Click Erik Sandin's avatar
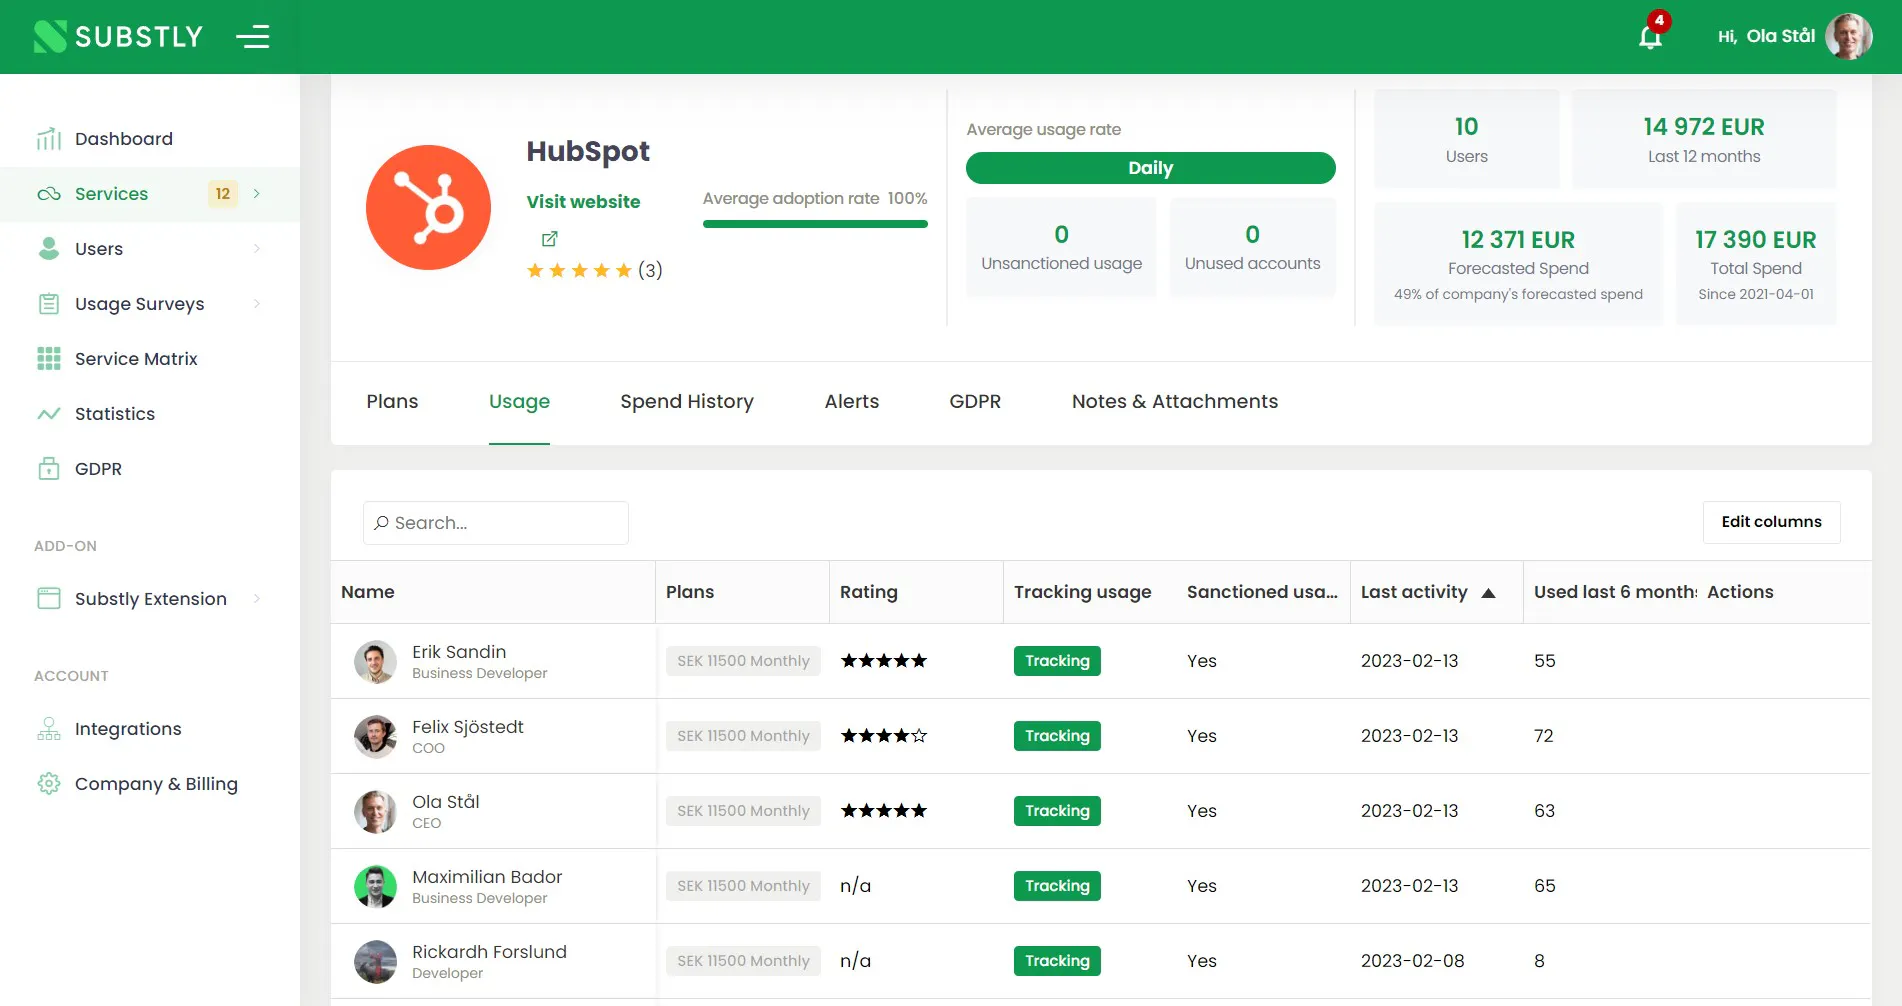The image size is (1902, 1006). [375, 662]
